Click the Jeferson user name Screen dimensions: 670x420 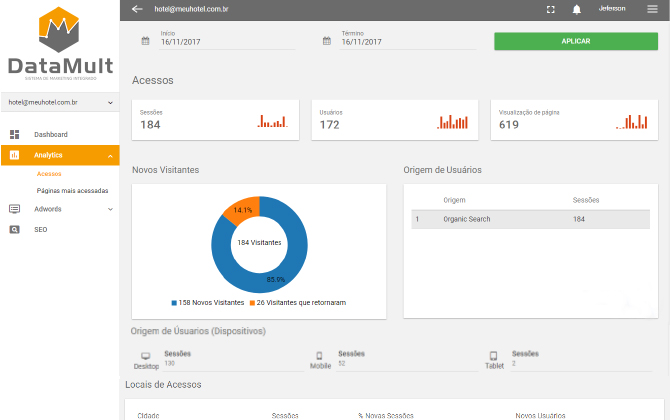[612, 9]
